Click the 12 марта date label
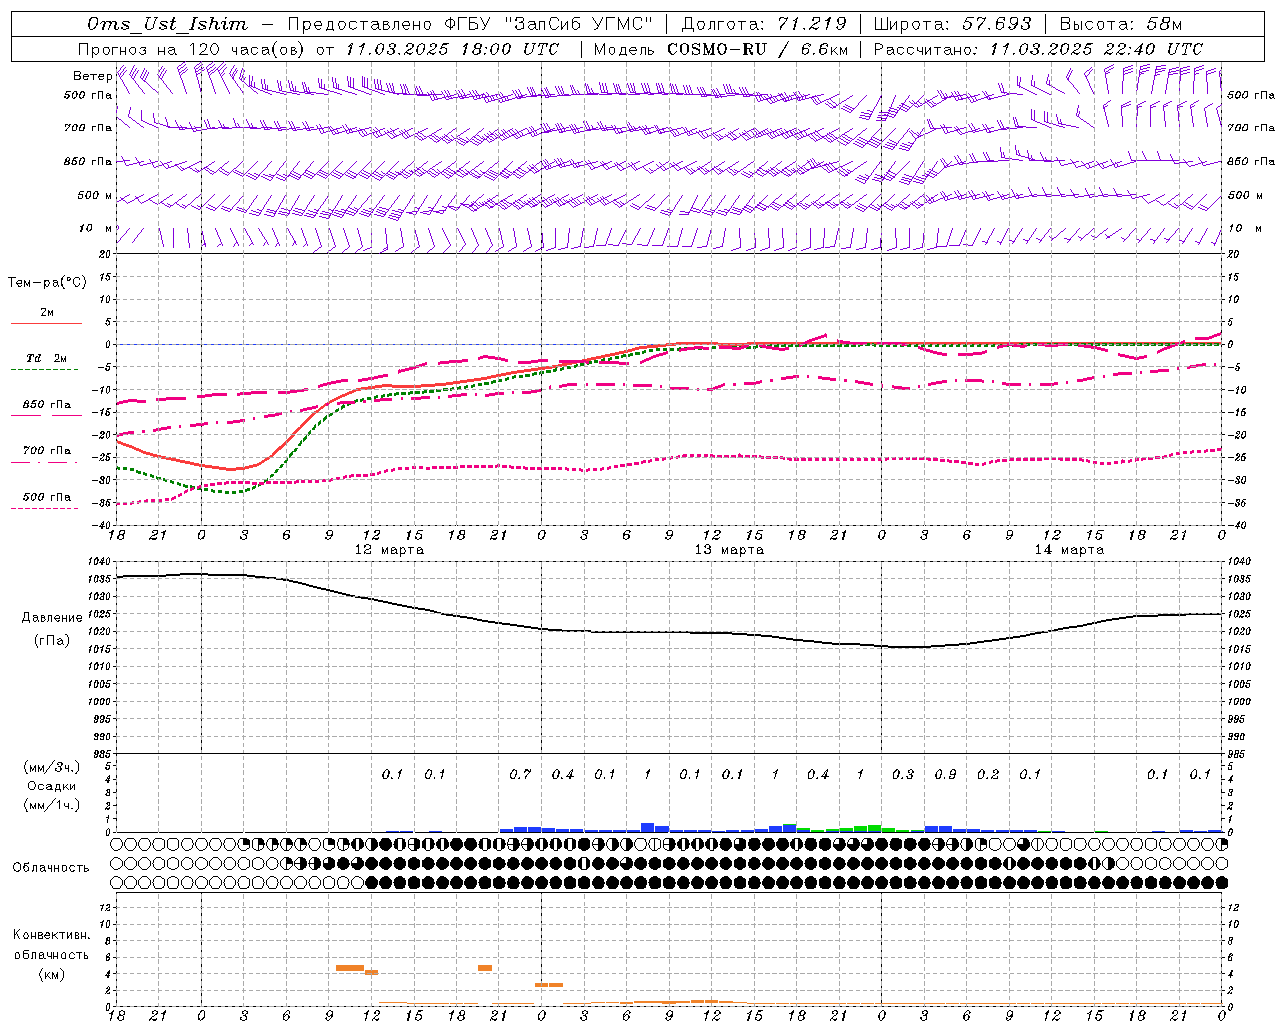The image size is (1280, 1024). pos(389,549)
